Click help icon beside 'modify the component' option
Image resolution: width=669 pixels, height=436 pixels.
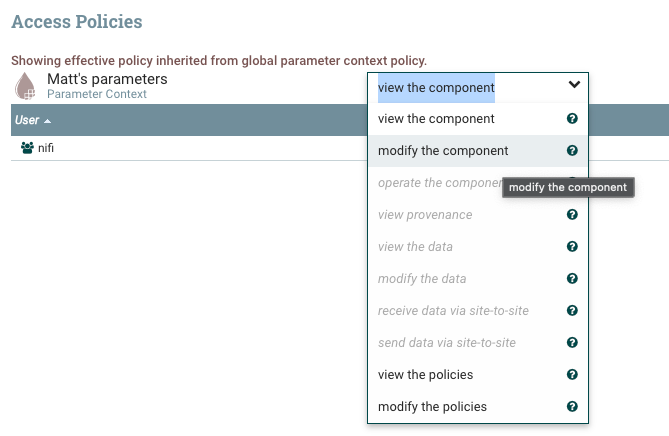tap(572, 151)
